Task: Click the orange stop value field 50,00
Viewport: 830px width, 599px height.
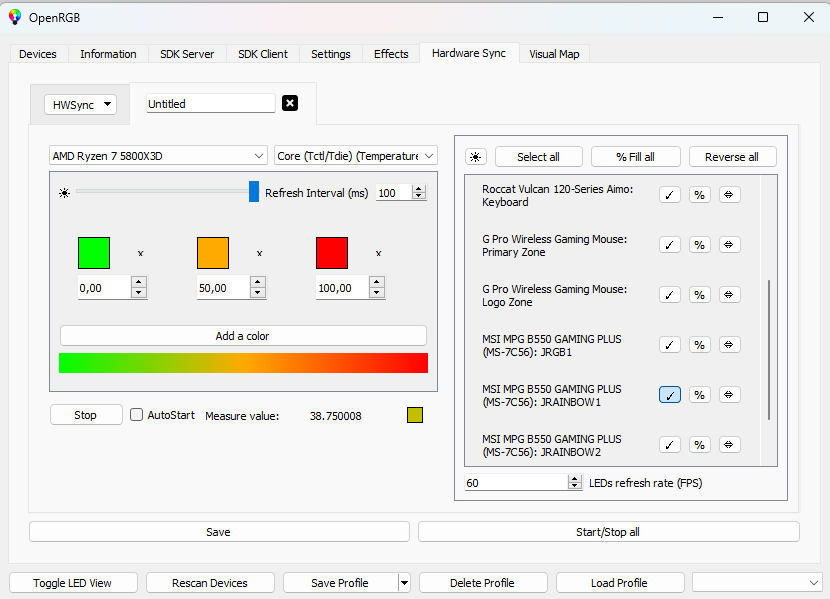Action: [223, 288]
